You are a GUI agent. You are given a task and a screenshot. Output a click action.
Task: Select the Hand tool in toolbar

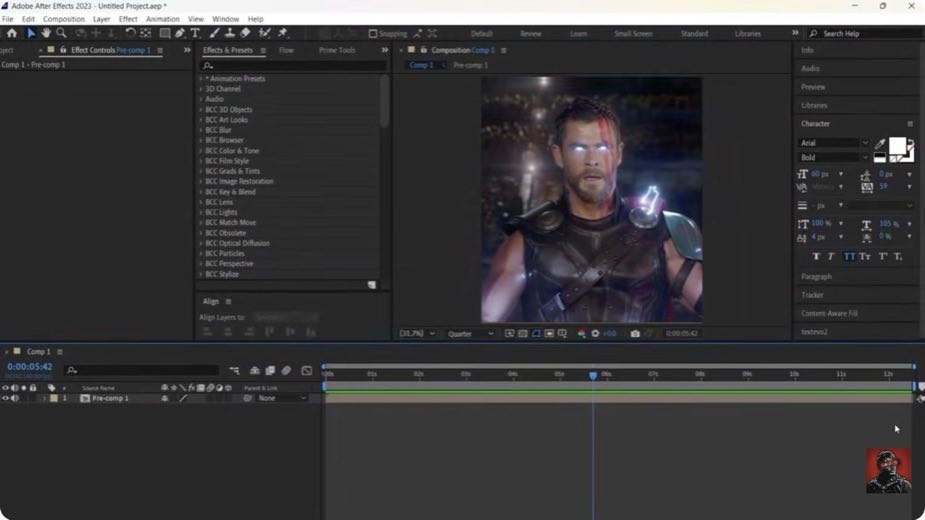(x=46, y=33)
